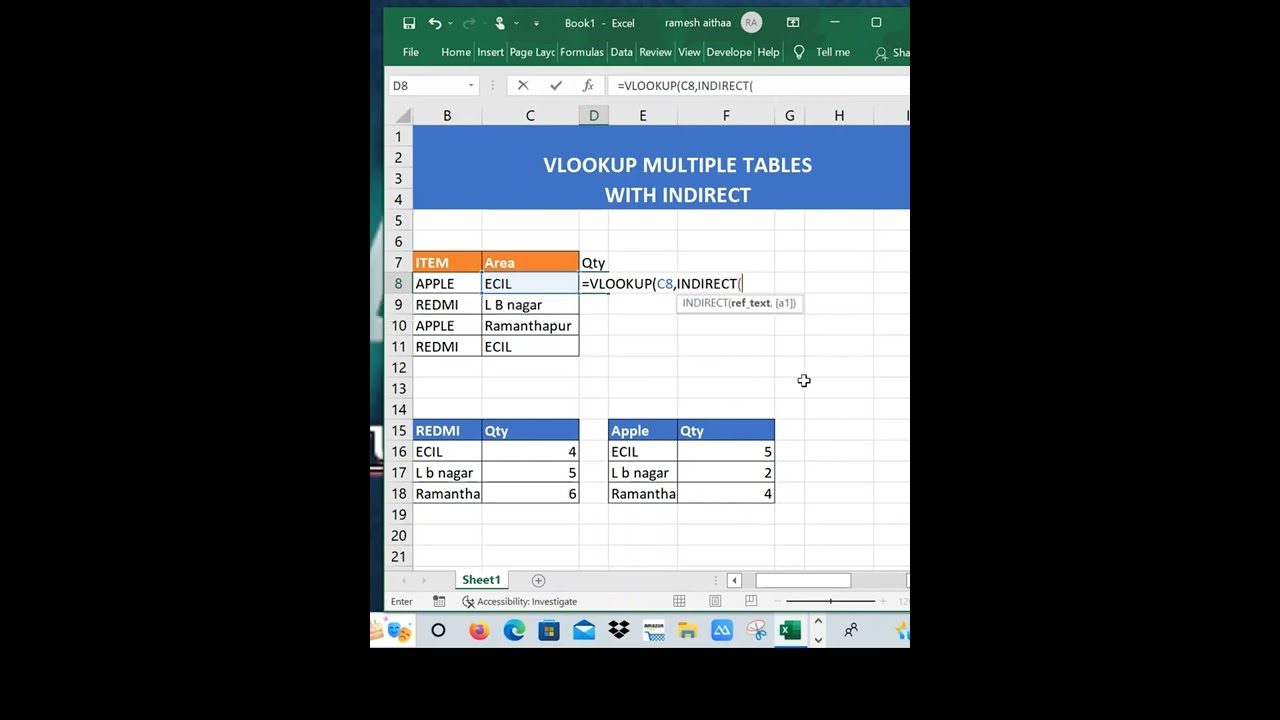
Task: Open Amazon shortcut on the taskbar
Action: (x=653, y=630)
